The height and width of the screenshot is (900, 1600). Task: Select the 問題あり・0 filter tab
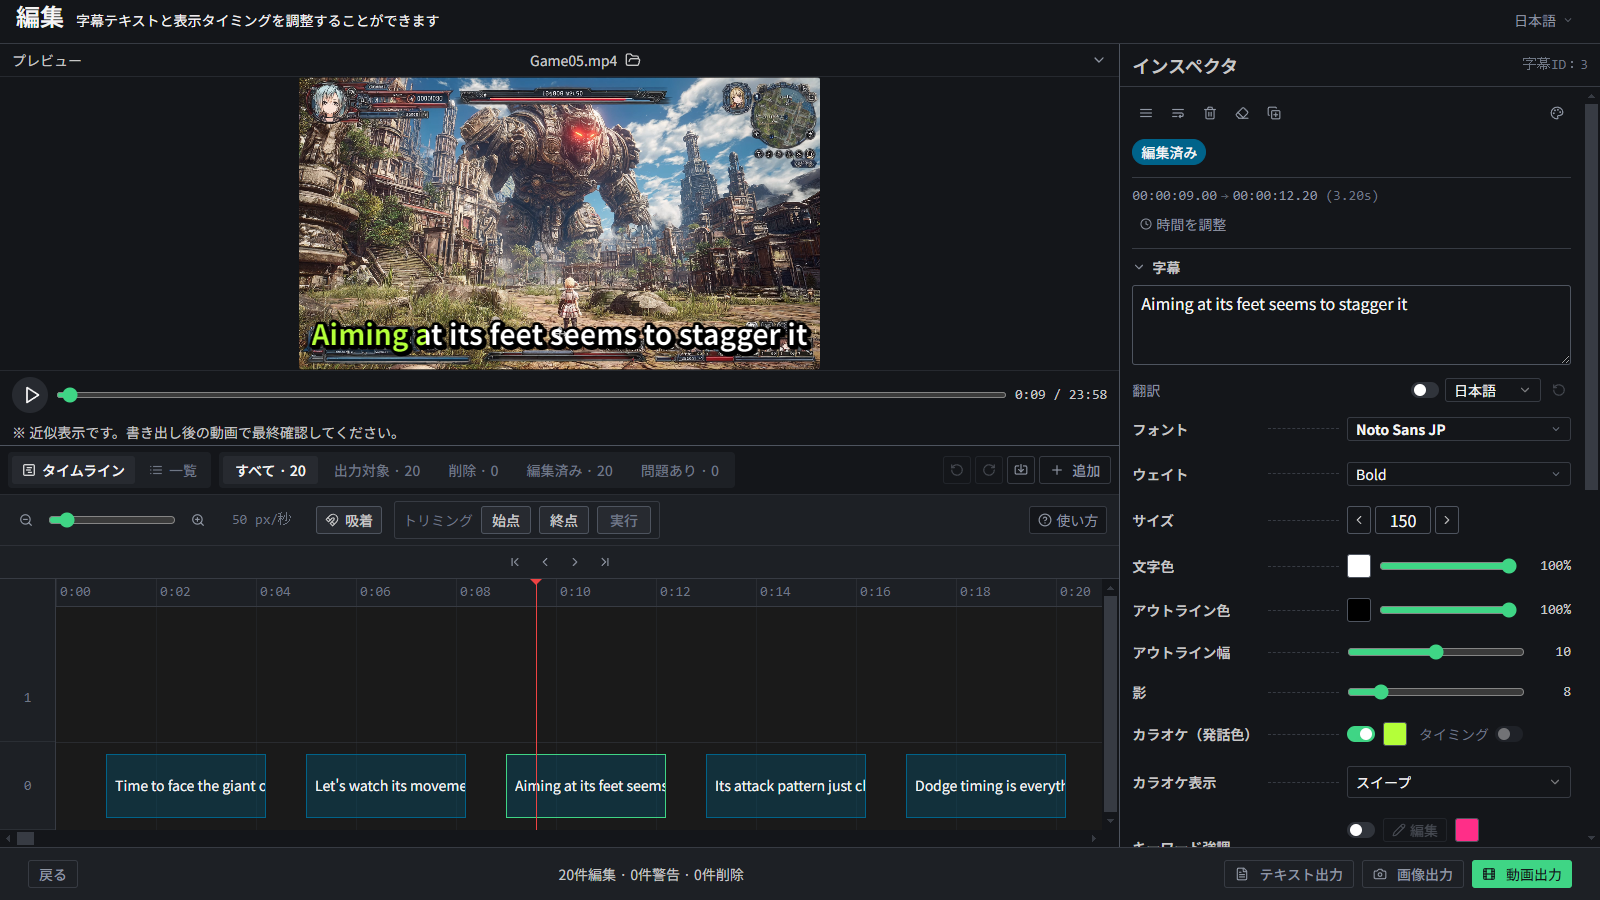click(680, 470)
